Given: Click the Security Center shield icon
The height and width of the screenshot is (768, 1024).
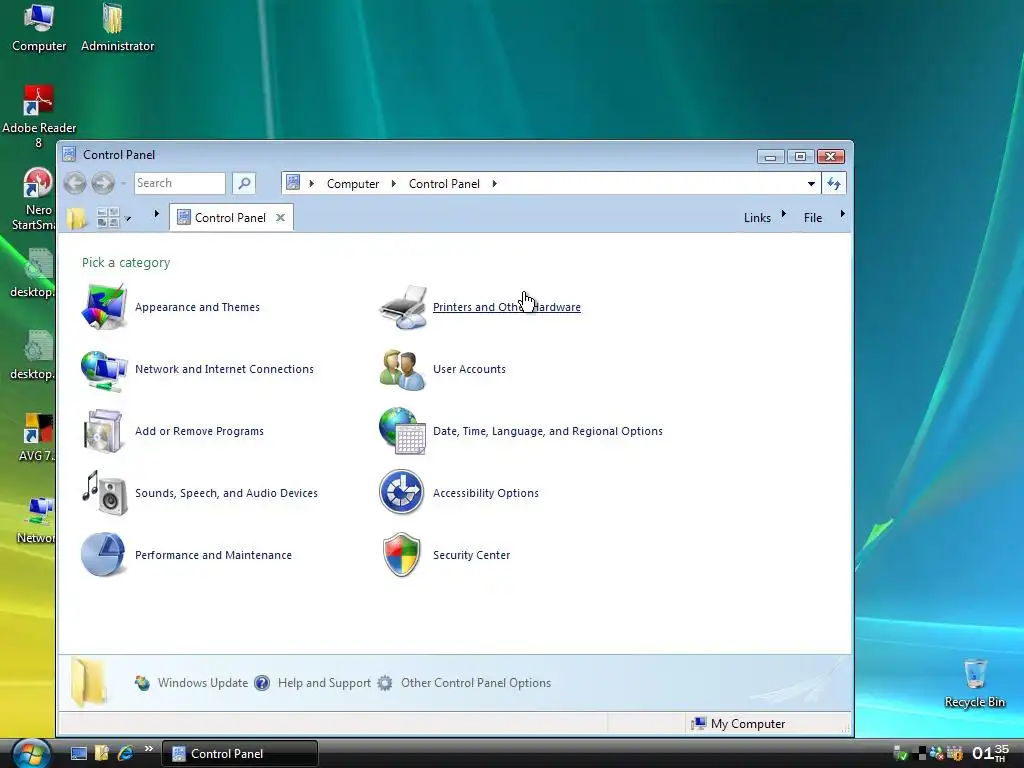Looking at the screenshot, I should tap(402, 554).
